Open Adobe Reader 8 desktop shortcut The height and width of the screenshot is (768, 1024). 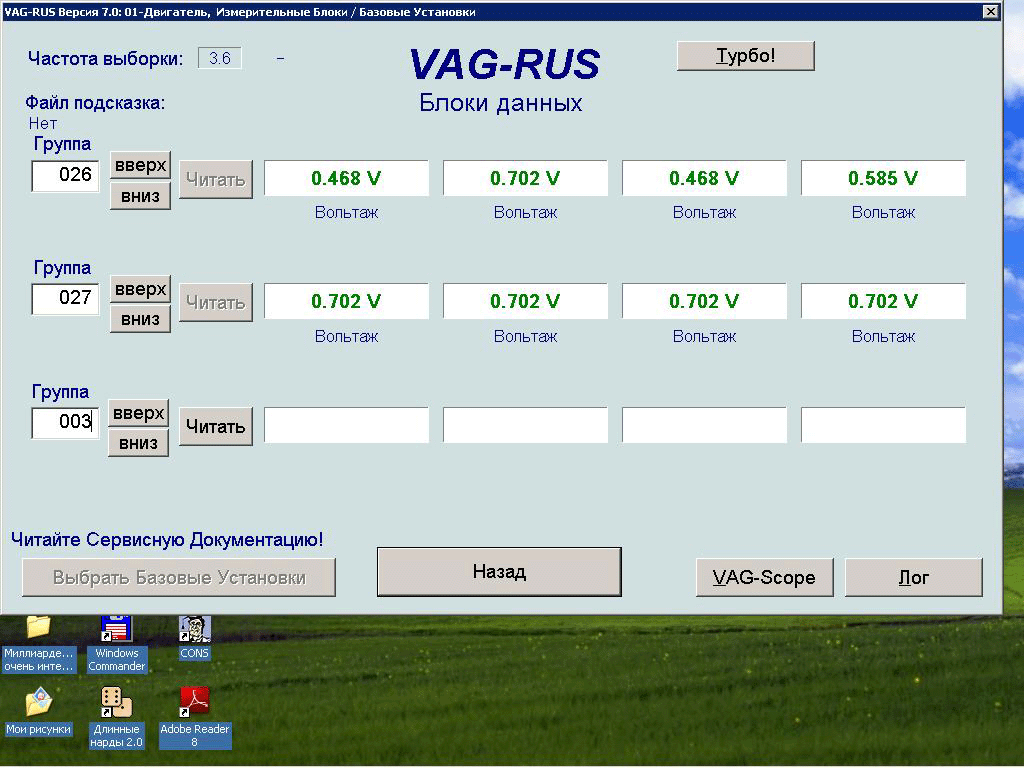194,704
